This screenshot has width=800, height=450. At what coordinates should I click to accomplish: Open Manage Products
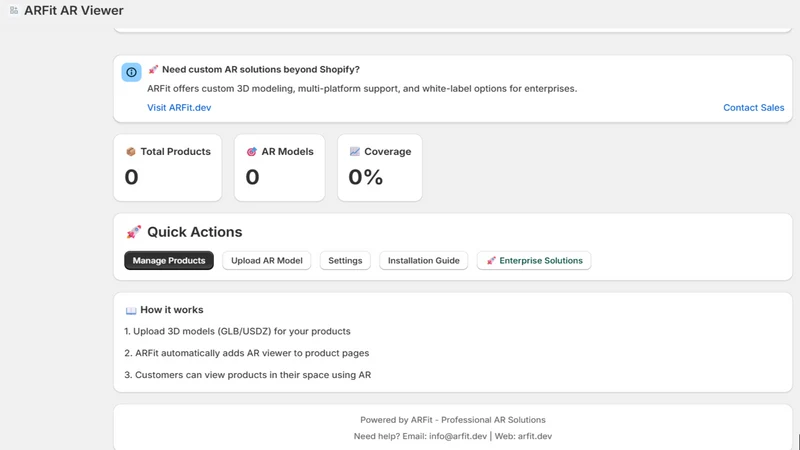click(169, 260)
